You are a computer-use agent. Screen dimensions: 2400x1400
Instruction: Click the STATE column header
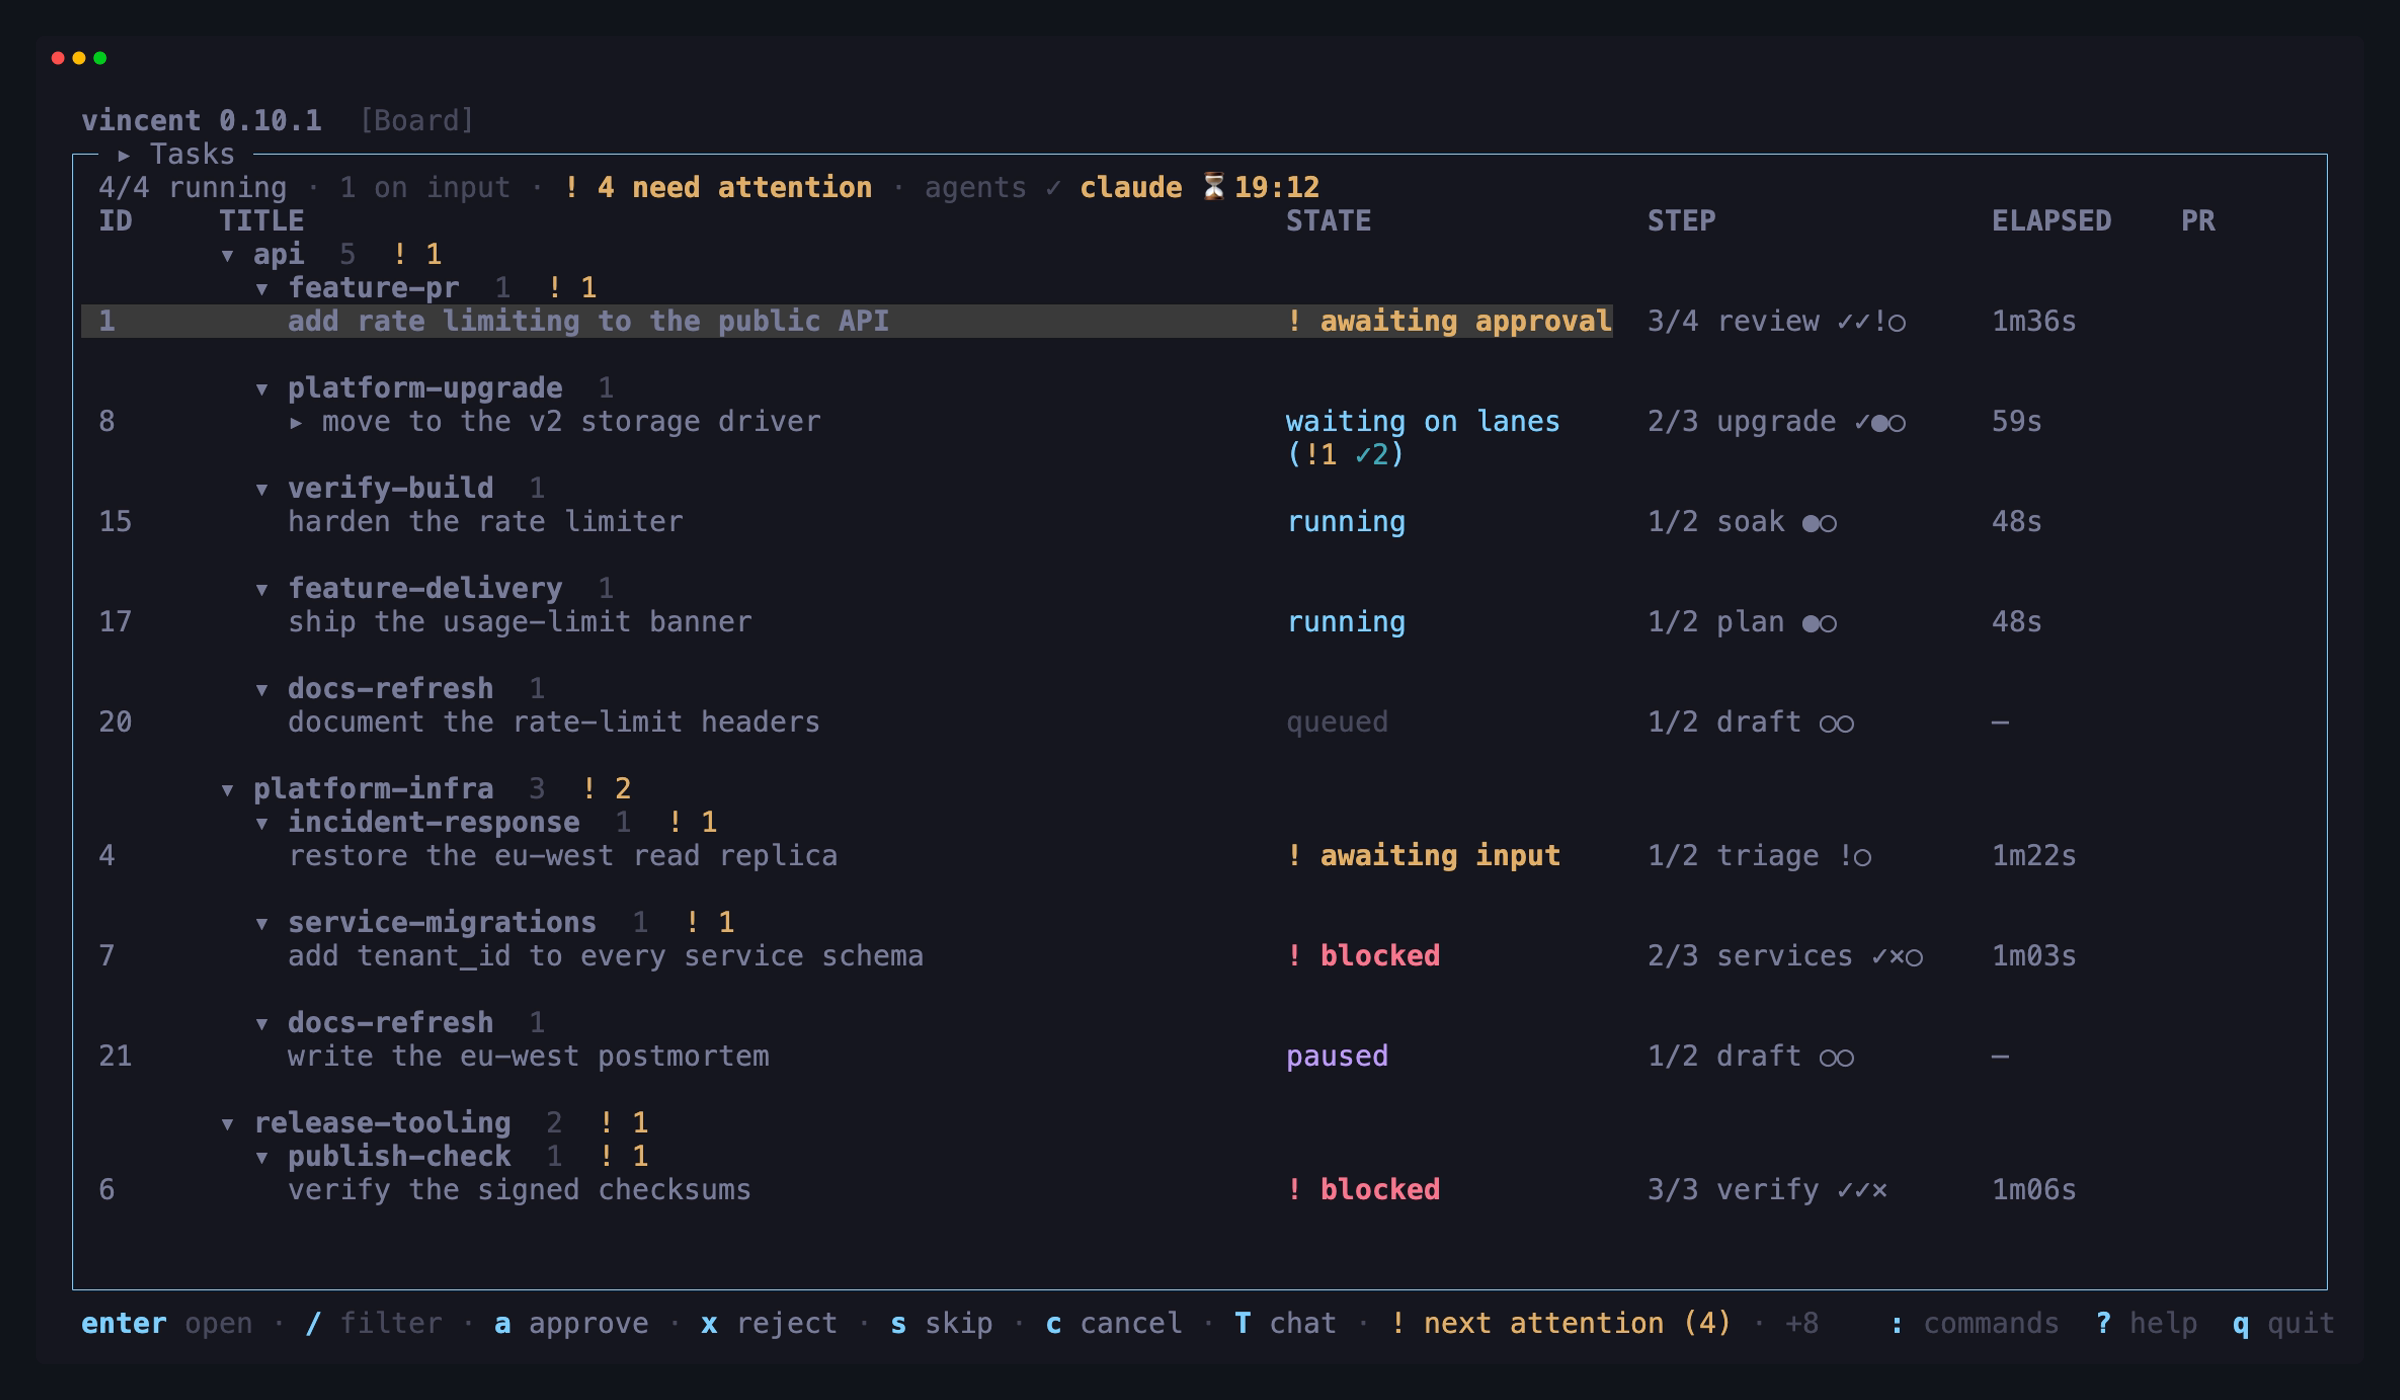[1328, 221]
